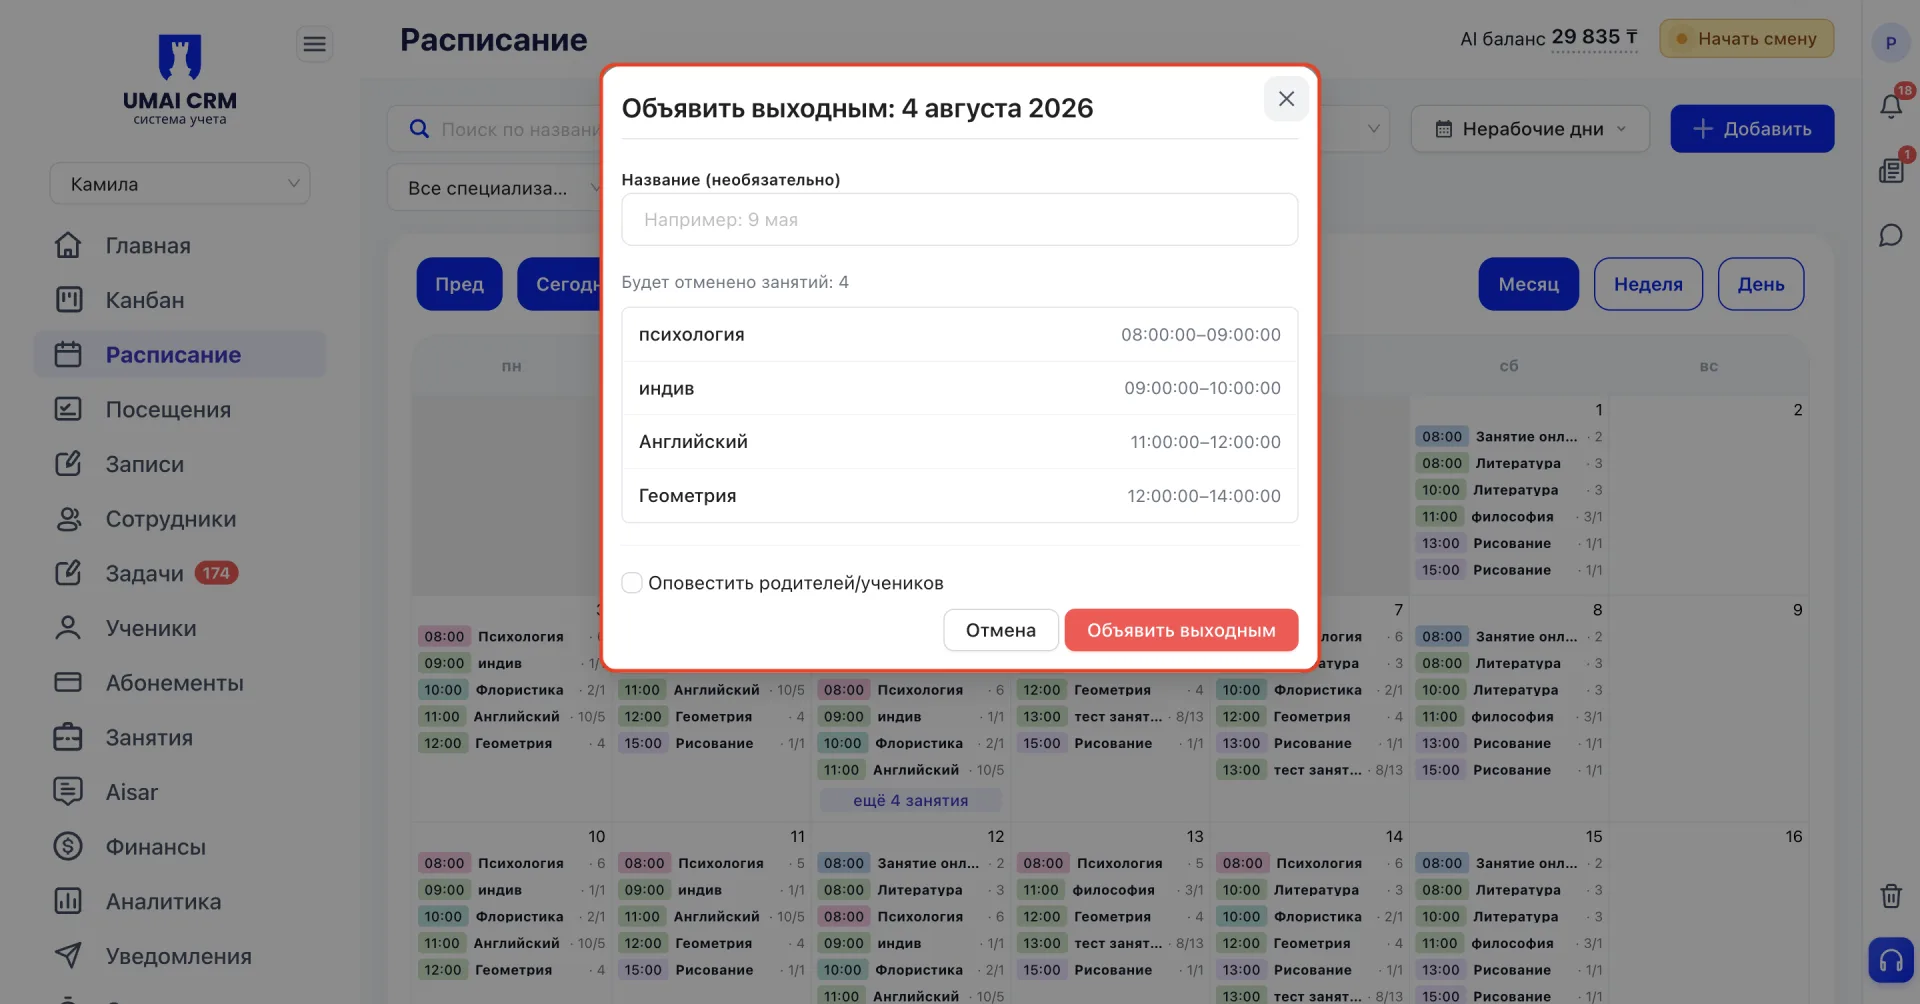The width and height of the screenshot is (1920, 1004).
Task: Toggle the sidebar hamburger menu icon
Action: [314, 44]
